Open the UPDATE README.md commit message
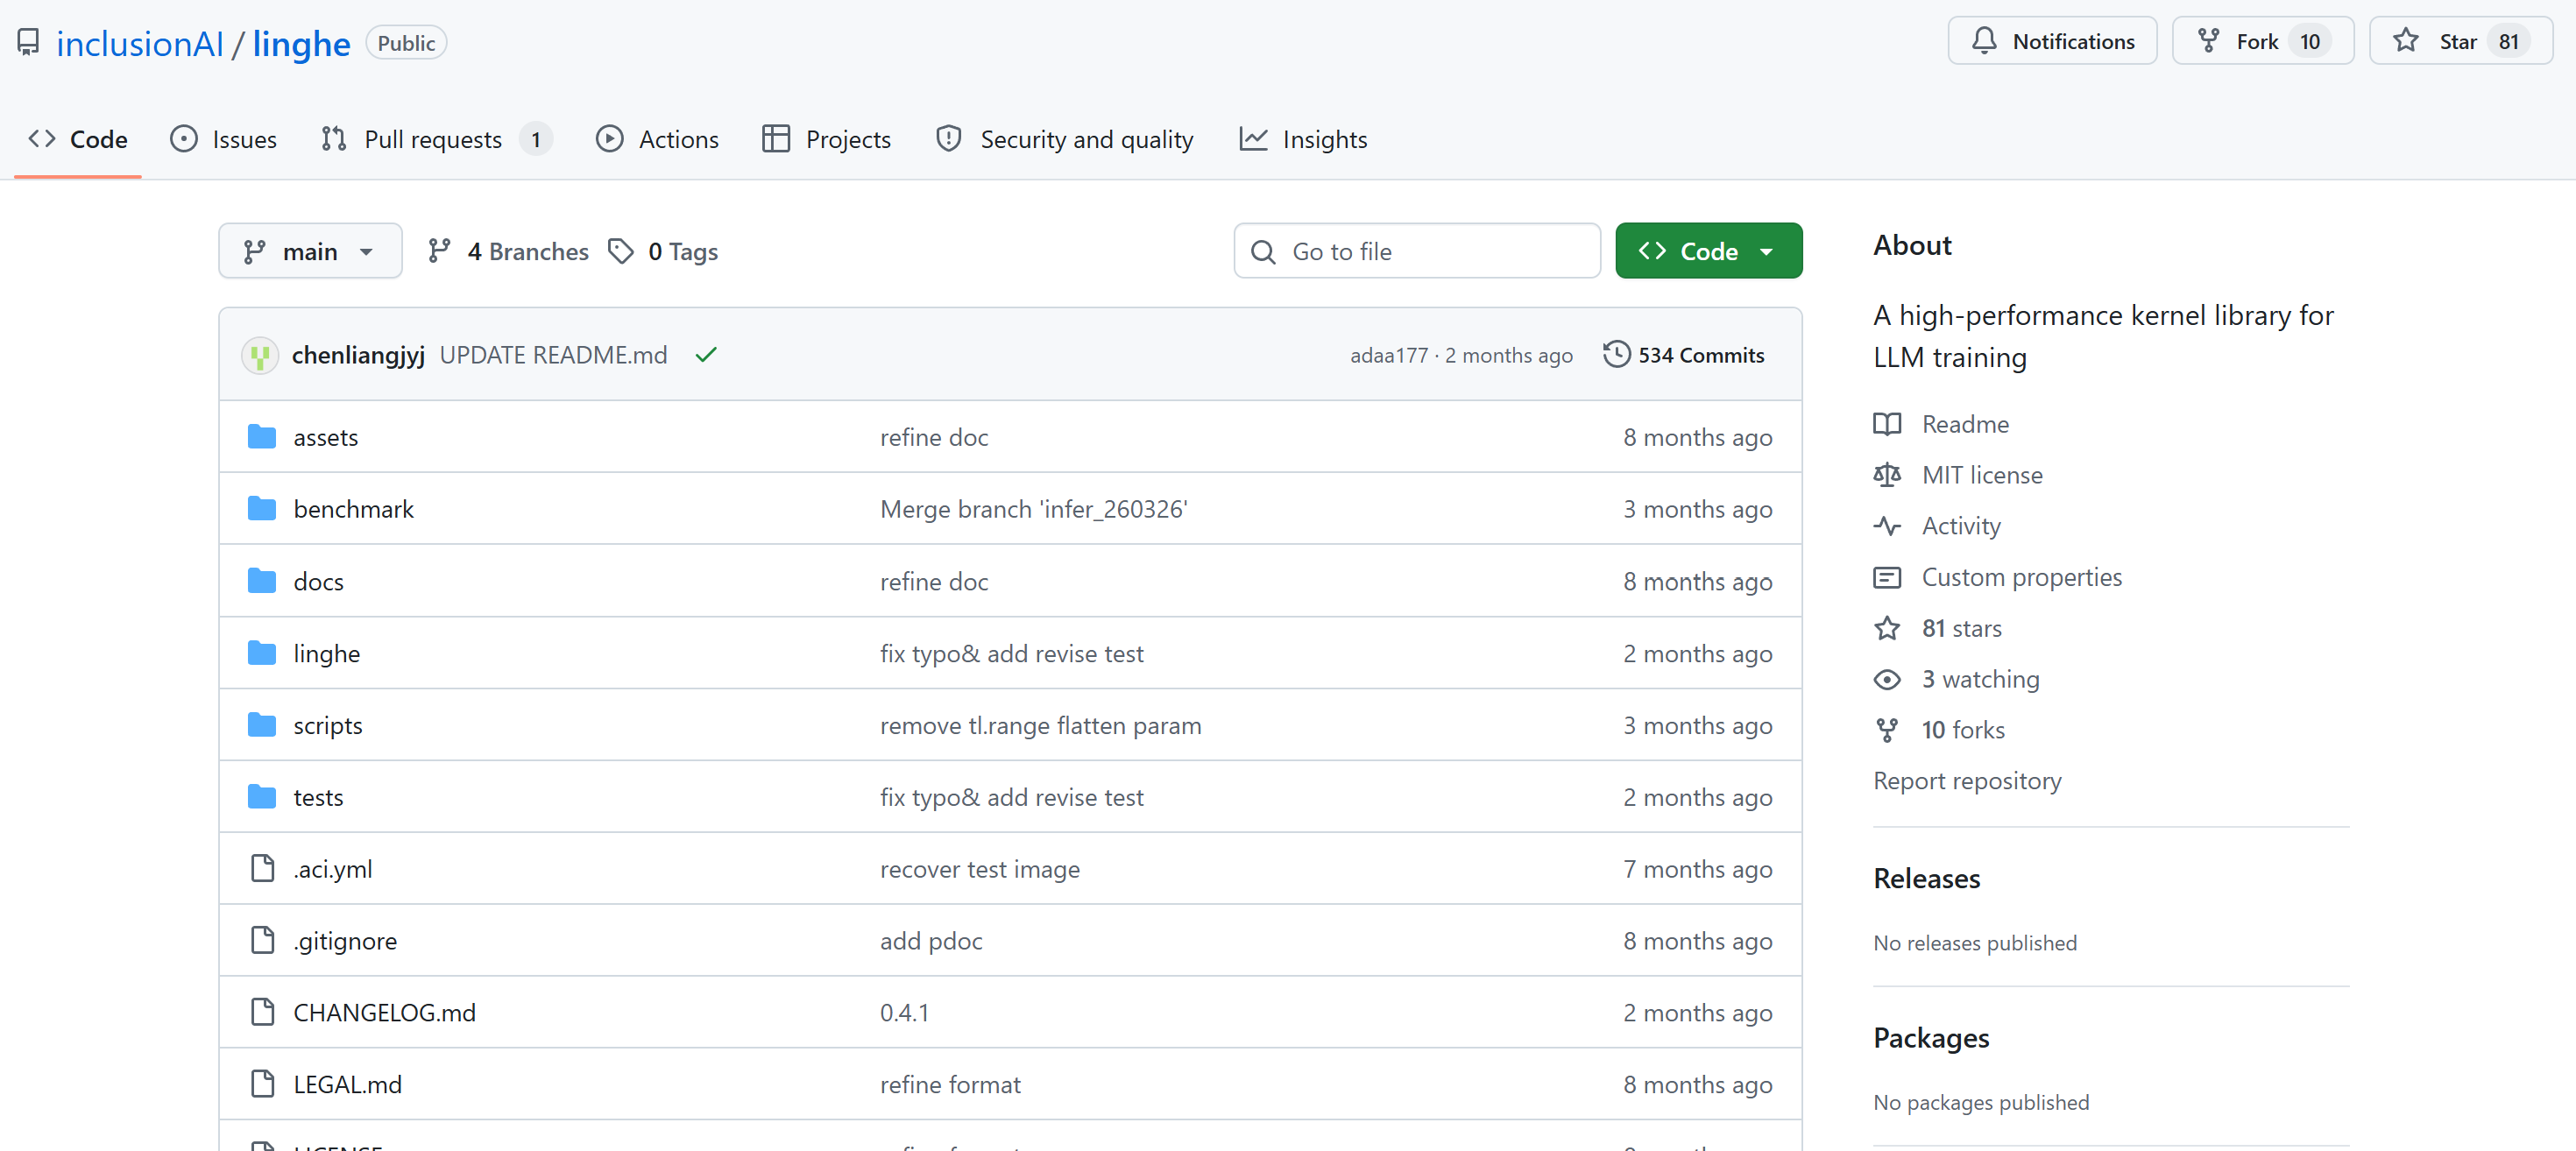Screen dimensions: 2576x1151 pos(553,355)
